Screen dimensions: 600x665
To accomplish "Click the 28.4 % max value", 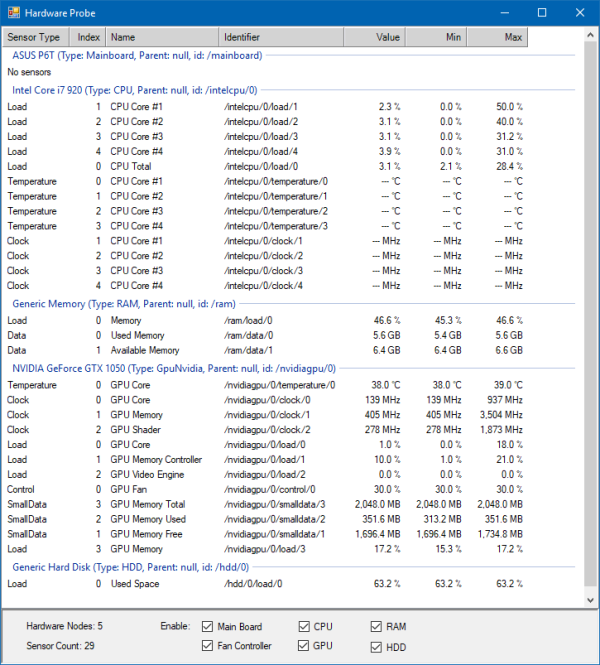I will click(x=510, y=167).
